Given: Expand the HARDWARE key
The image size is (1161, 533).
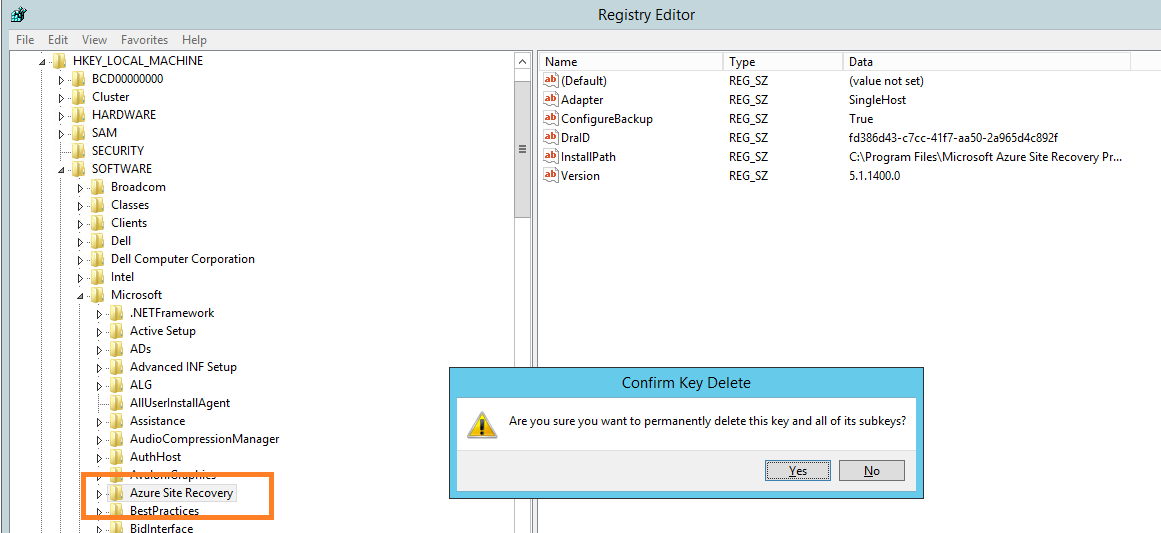Looking at the screenshot, I should 62,115.
